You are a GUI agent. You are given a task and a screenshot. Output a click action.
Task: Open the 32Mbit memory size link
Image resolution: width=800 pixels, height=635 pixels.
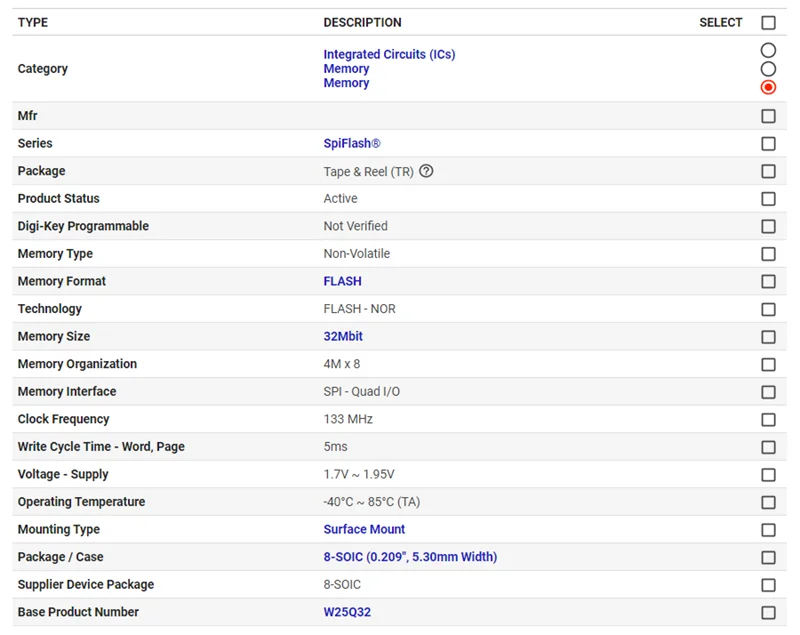(x=344, y=336)
